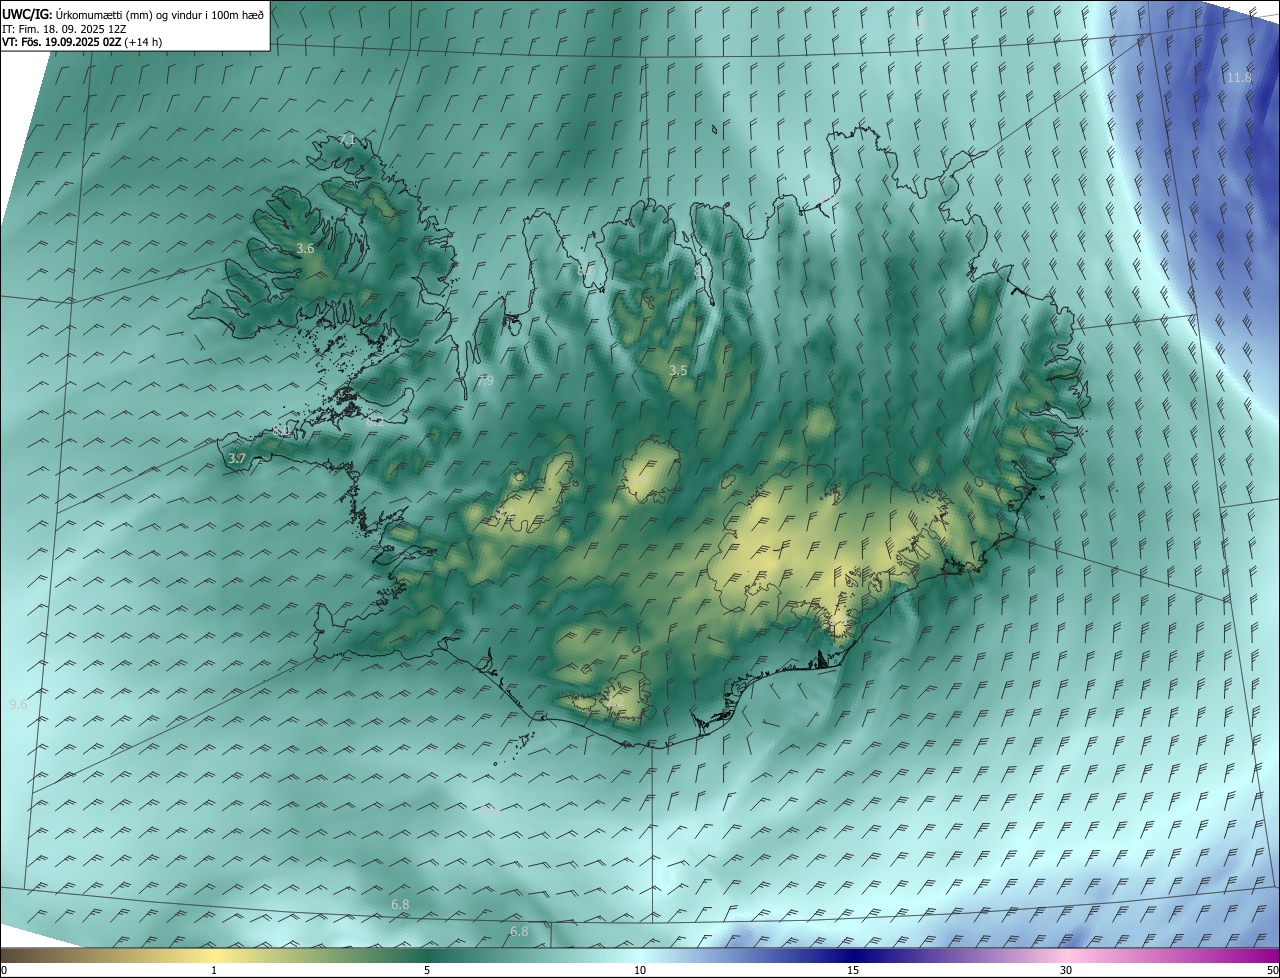Click the color scale label 30
The image size is (1280, 978).
(1066, 971)
